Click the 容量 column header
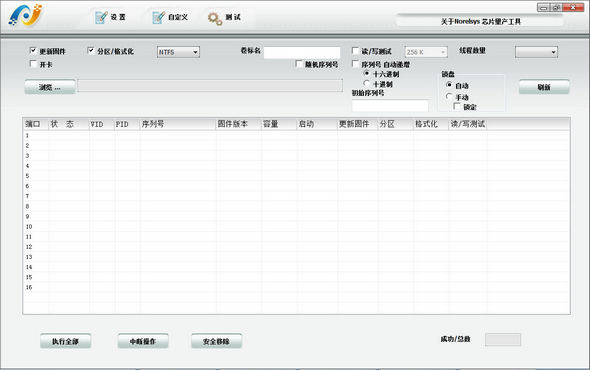Image resolution: width=590 pixels, height=370 pixels. coord(279,124)
